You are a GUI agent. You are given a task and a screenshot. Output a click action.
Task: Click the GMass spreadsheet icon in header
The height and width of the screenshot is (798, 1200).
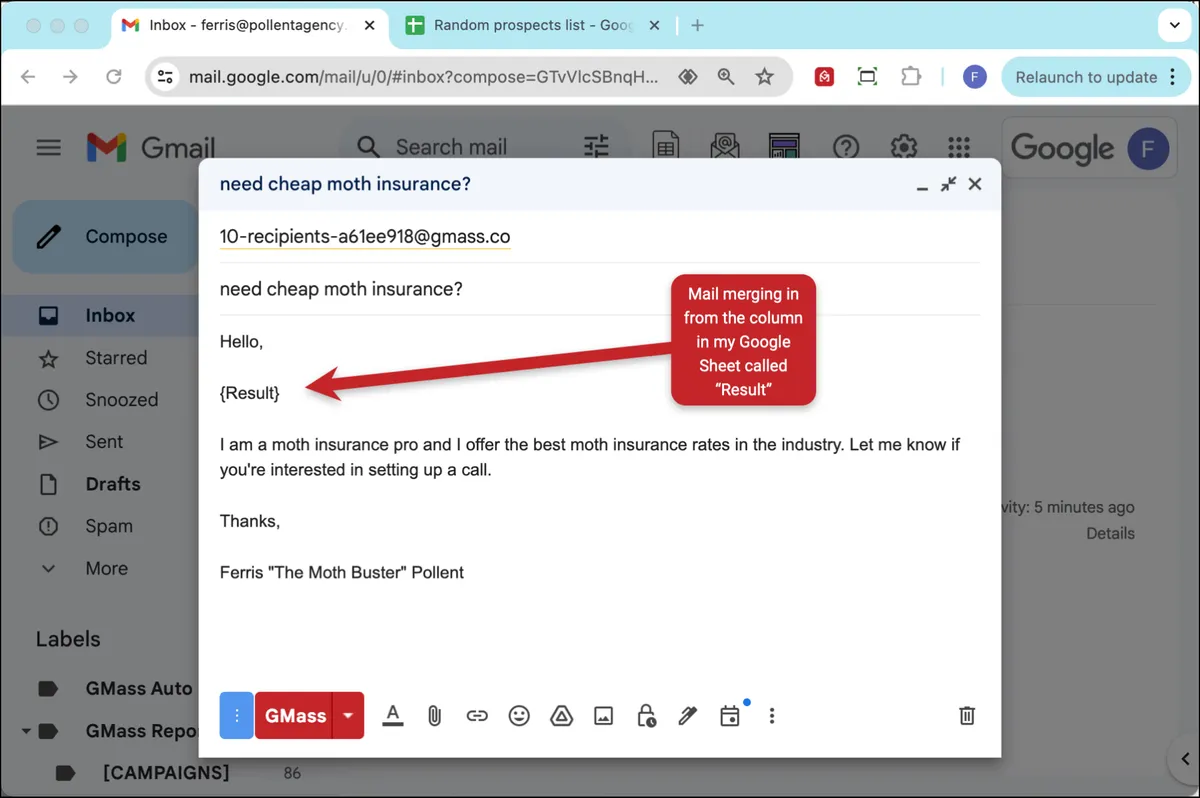[x=666, y=148]
